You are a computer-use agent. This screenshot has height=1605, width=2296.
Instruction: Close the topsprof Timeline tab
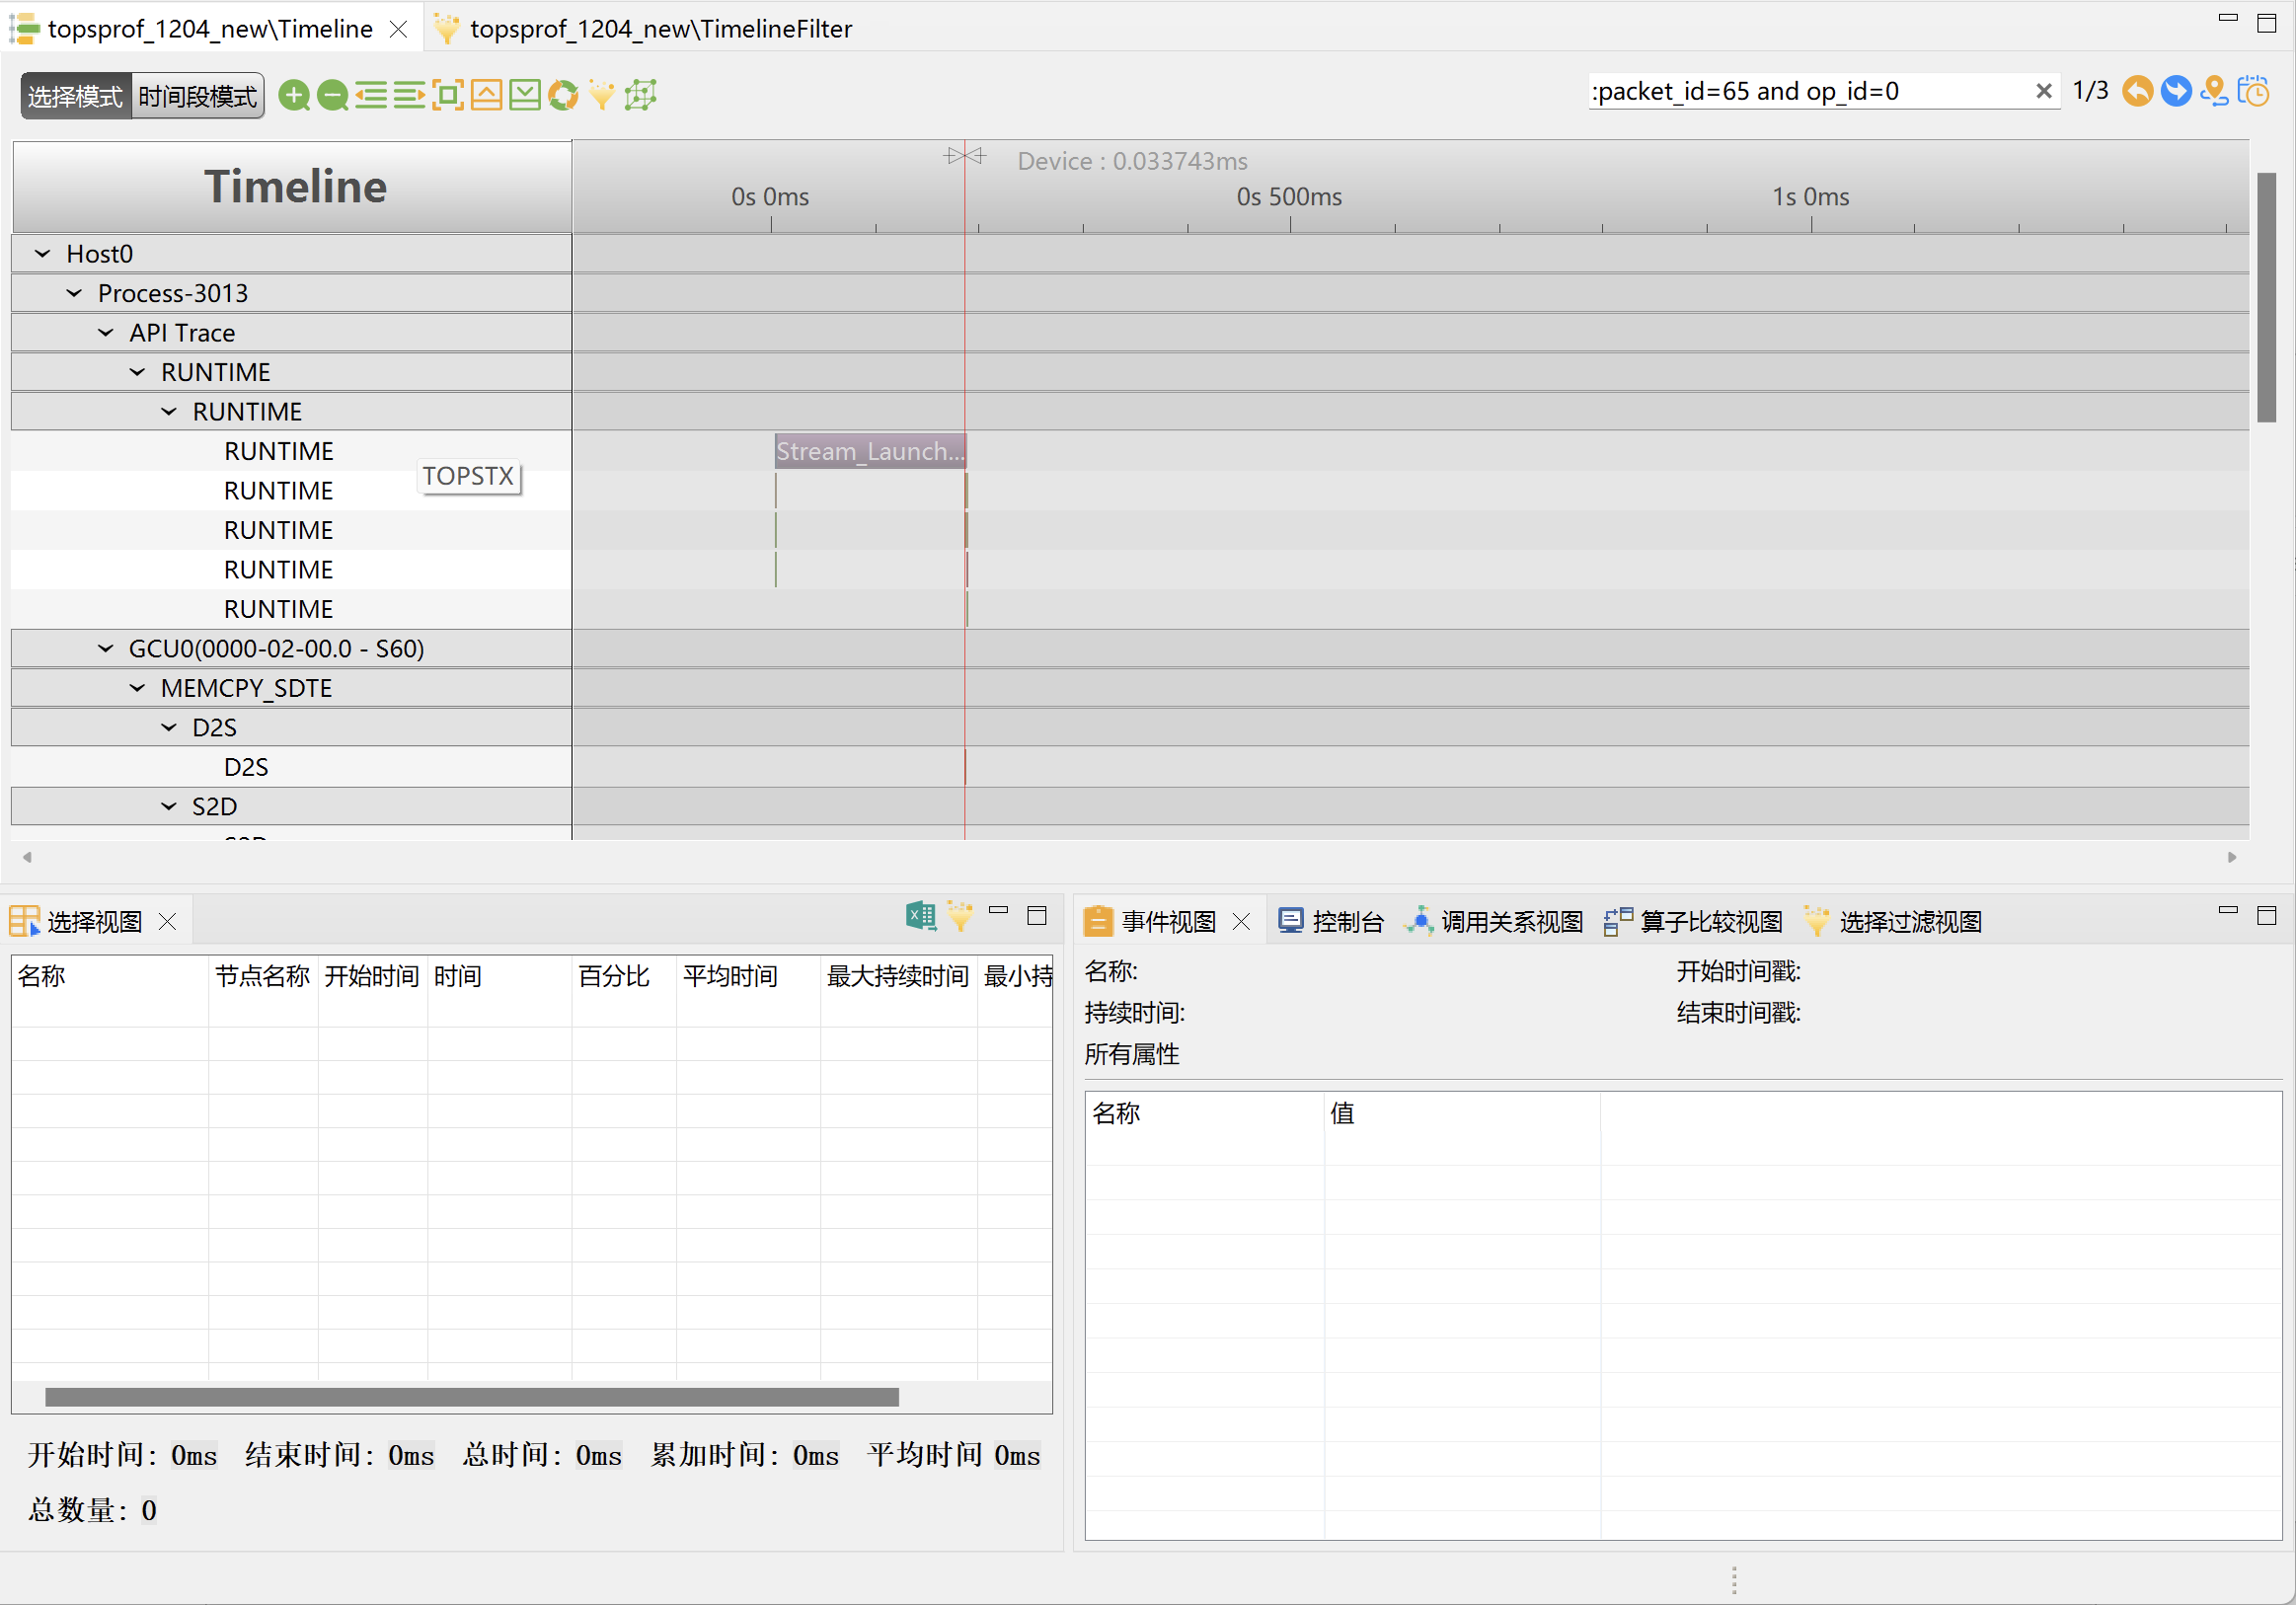click(x=398, y=30)
